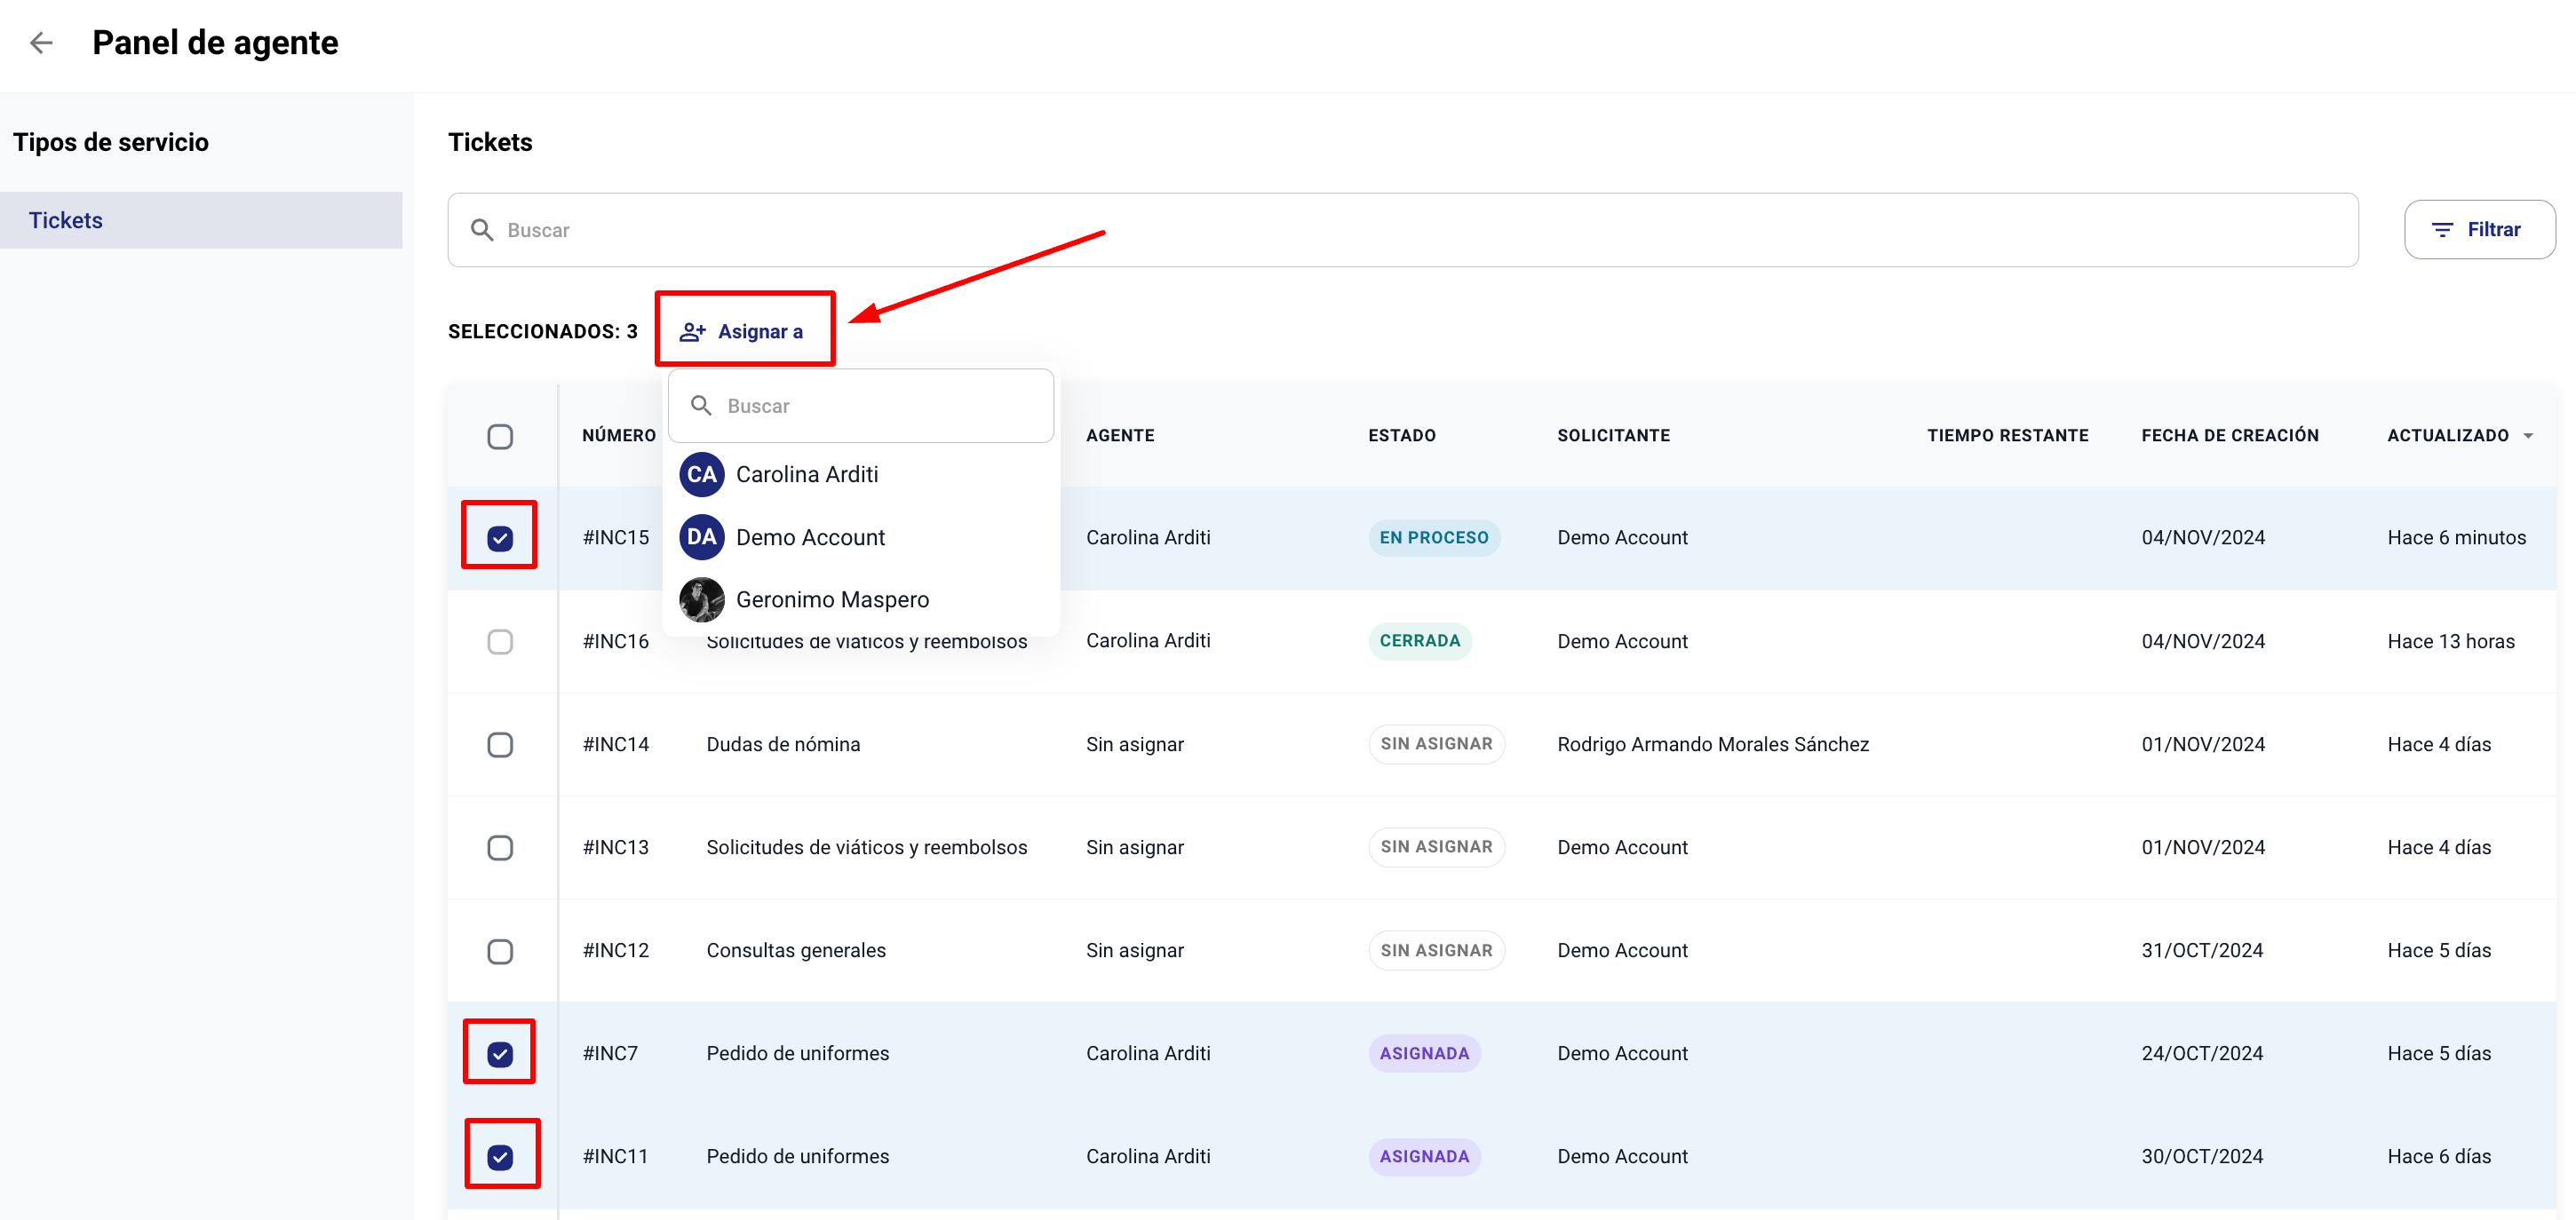Click the search icon in agent dropdown
Image resolution: width=2576 pixels, height=1220 pixels.
click(701, 406)
